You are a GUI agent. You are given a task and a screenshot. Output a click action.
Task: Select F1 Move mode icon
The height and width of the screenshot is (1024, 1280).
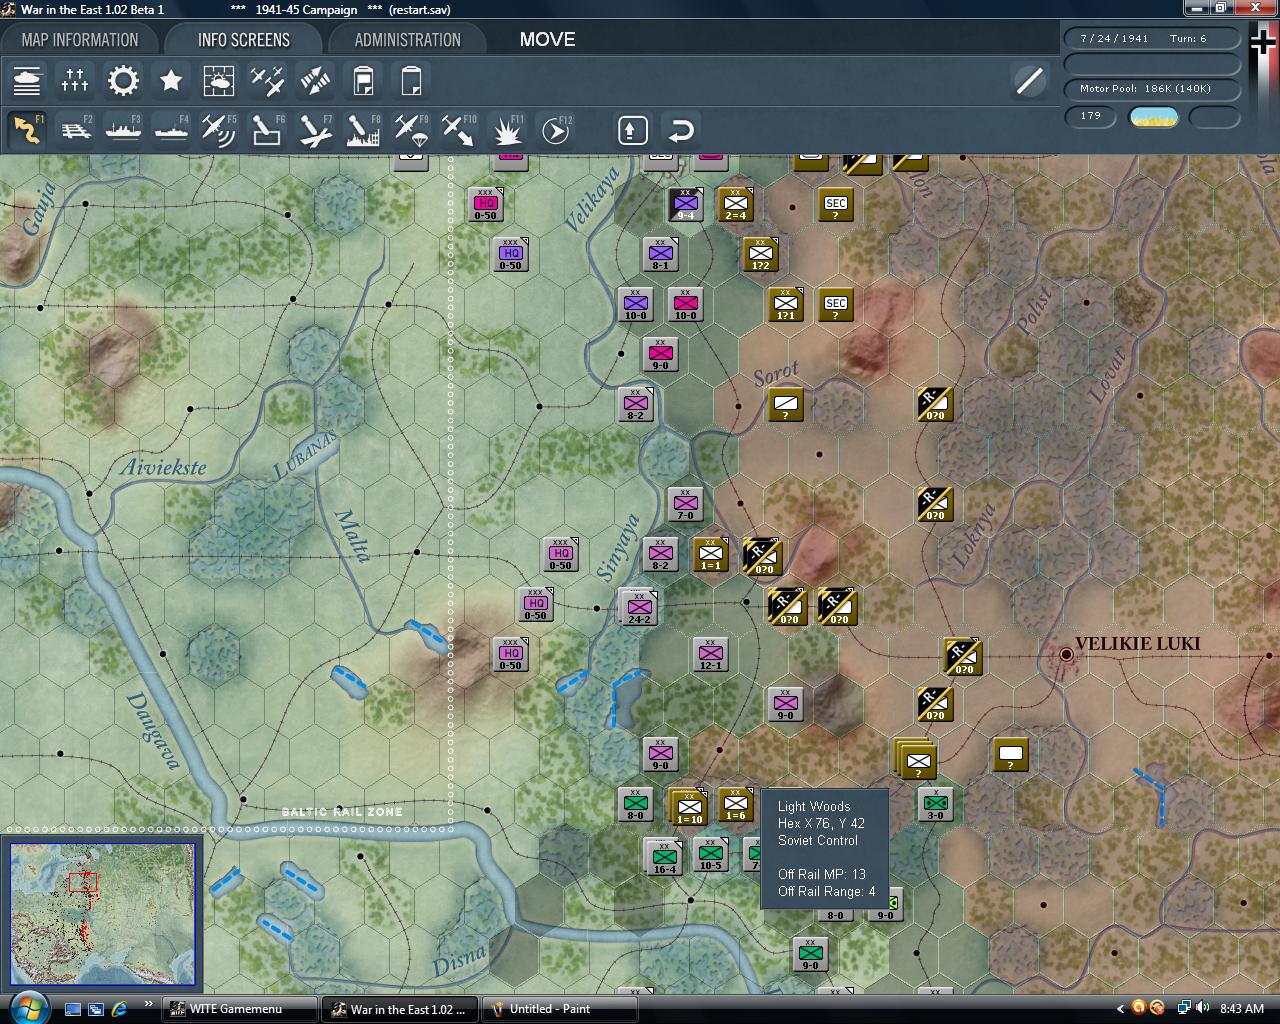click(27, 130)
